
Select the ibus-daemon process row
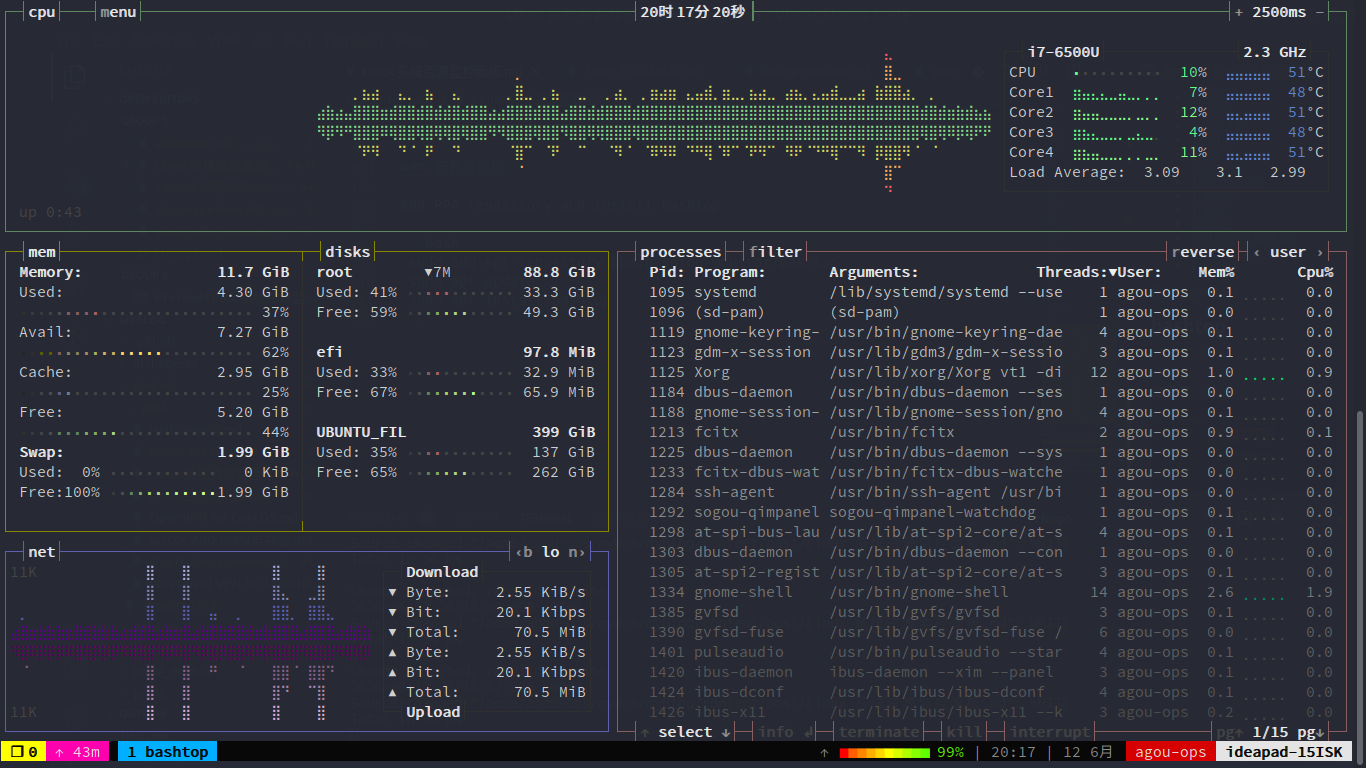(990, 672)
